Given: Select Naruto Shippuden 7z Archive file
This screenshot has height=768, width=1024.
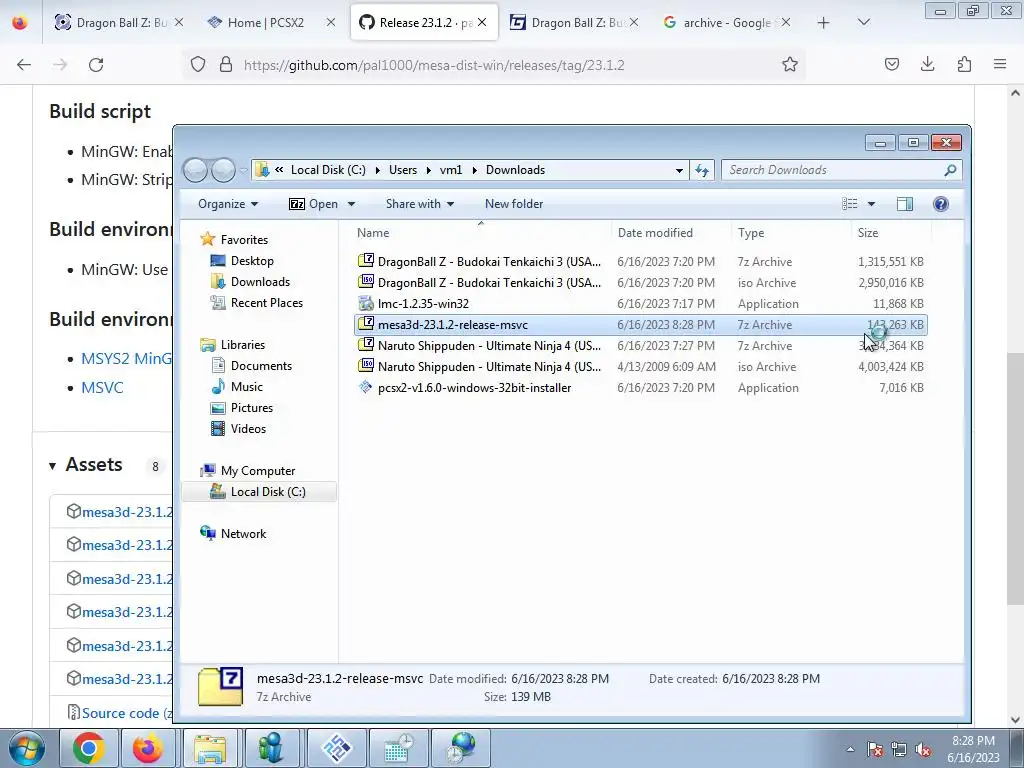Looking at the screenshot, I should click(x=640, y=345).
